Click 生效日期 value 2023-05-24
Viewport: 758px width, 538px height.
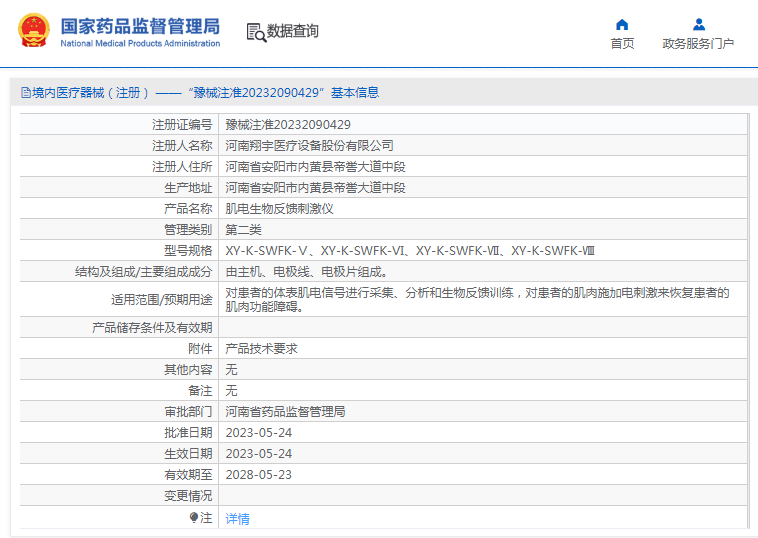pyautogui.click(x=259, y=454)
